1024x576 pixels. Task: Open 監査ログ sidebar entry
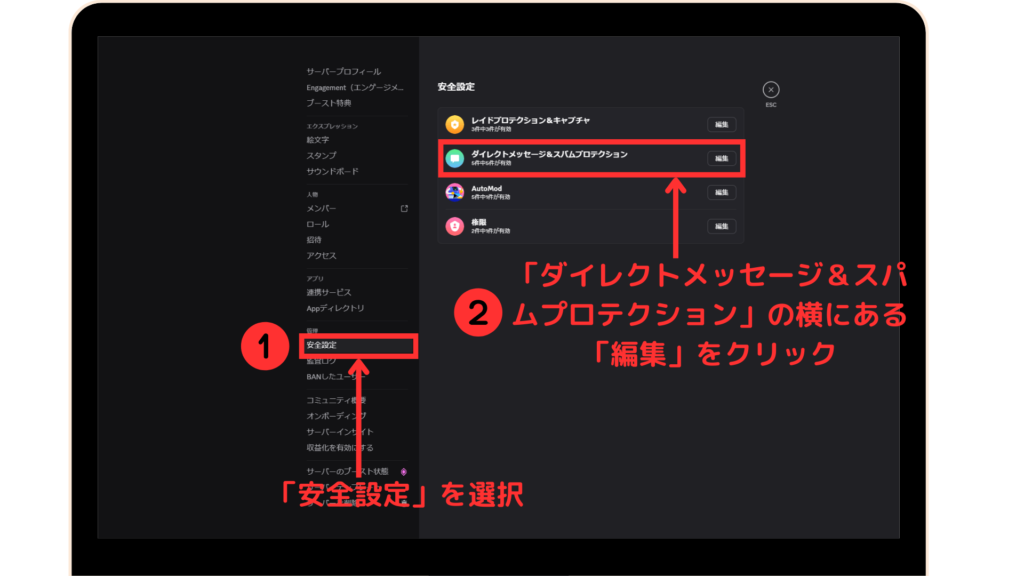click(321, 360)
